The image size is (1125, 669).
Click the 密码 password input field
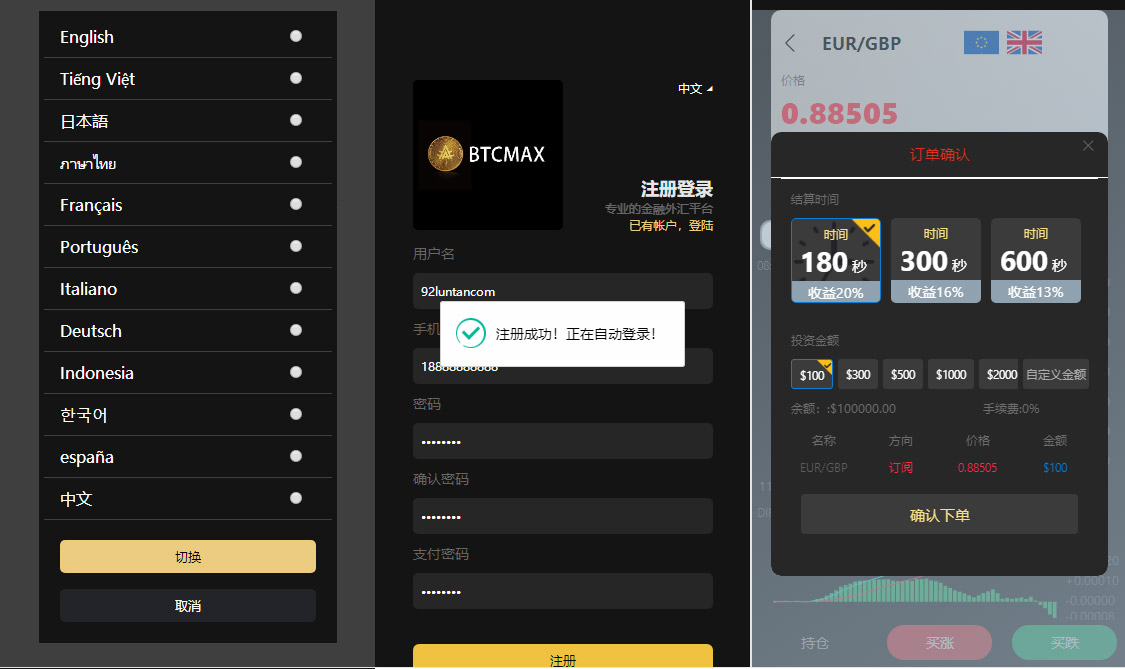pos(562,441)
